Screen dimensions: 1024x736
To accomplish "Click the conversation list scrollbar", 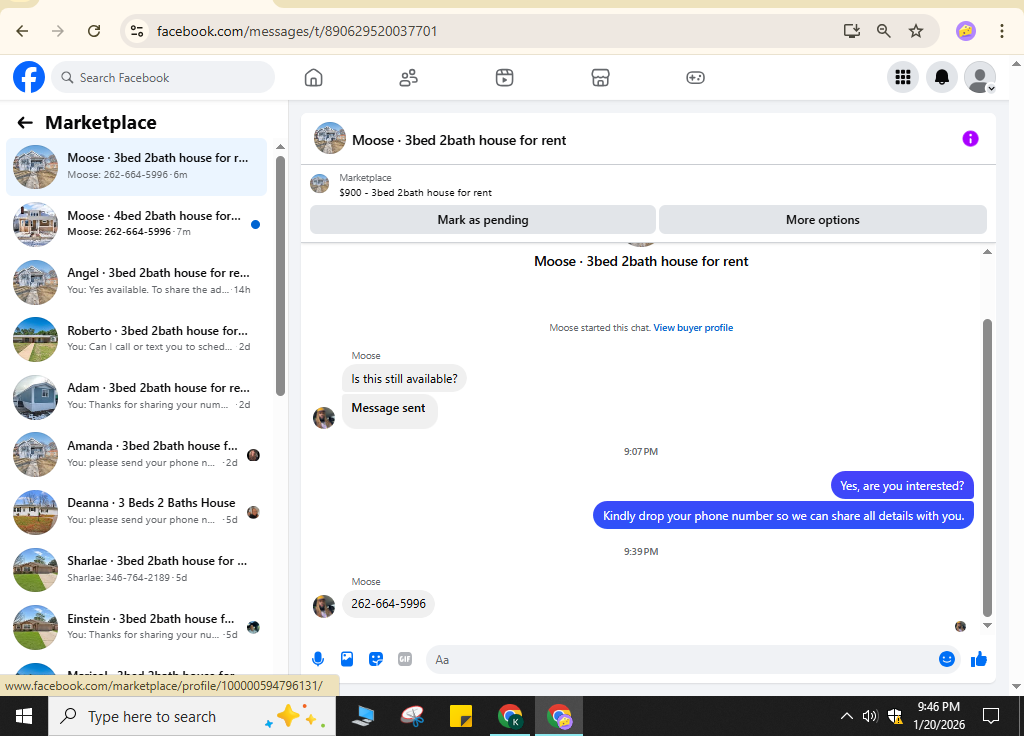I will click(280, 276).
